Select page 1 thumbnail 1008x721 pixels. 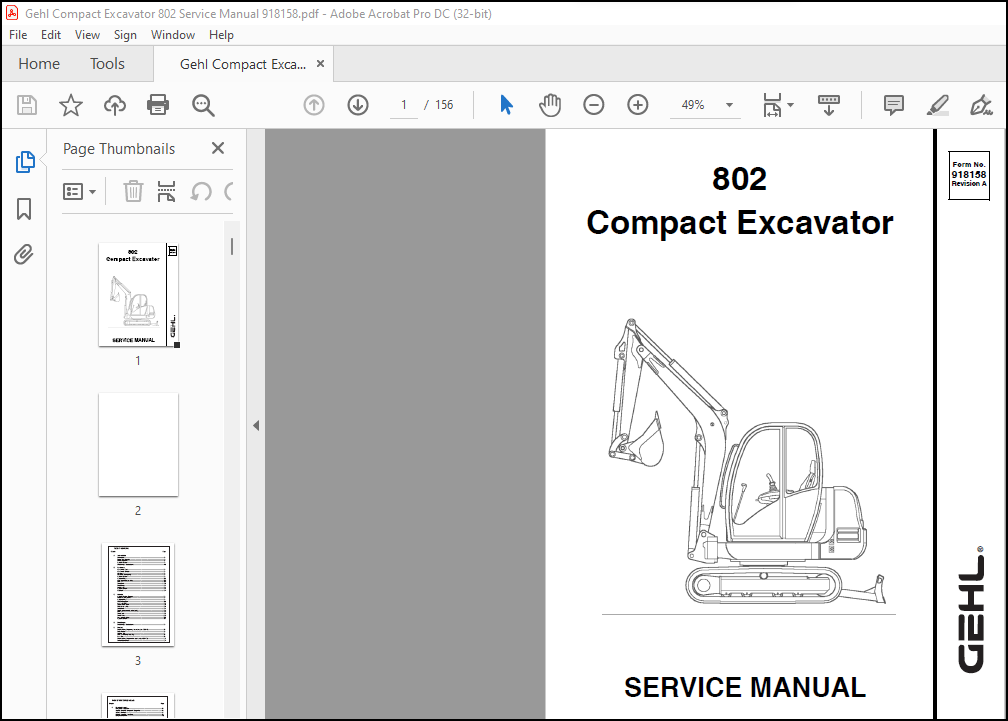pyautogui.click(x=138, y=295)
